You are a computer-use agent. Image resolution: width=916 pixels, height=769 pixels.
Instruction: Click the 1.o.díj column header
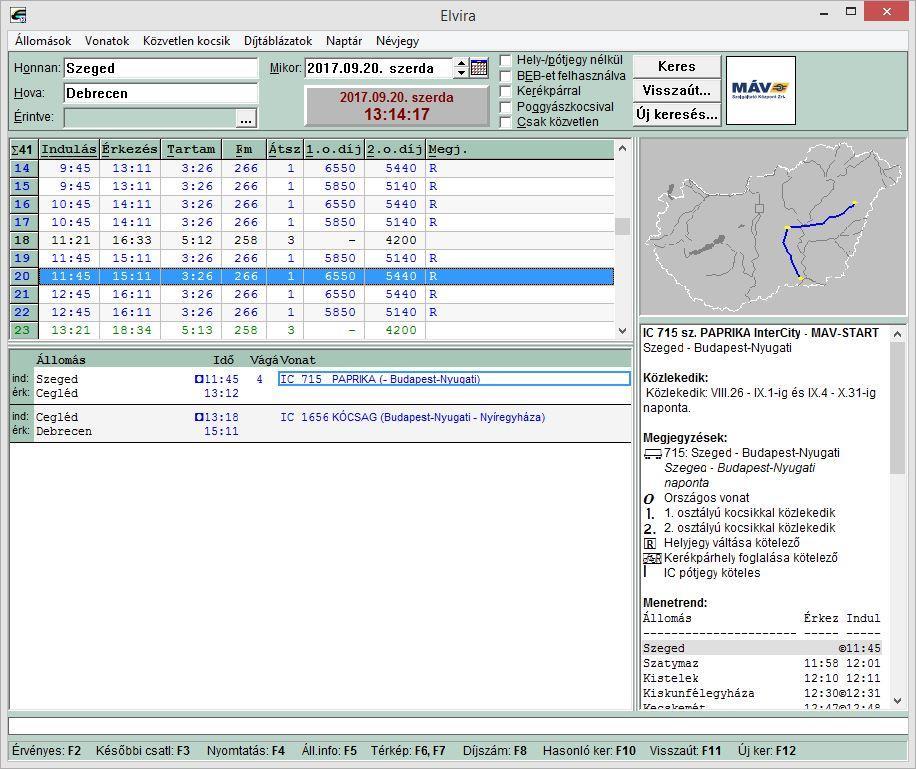point(334,150)
